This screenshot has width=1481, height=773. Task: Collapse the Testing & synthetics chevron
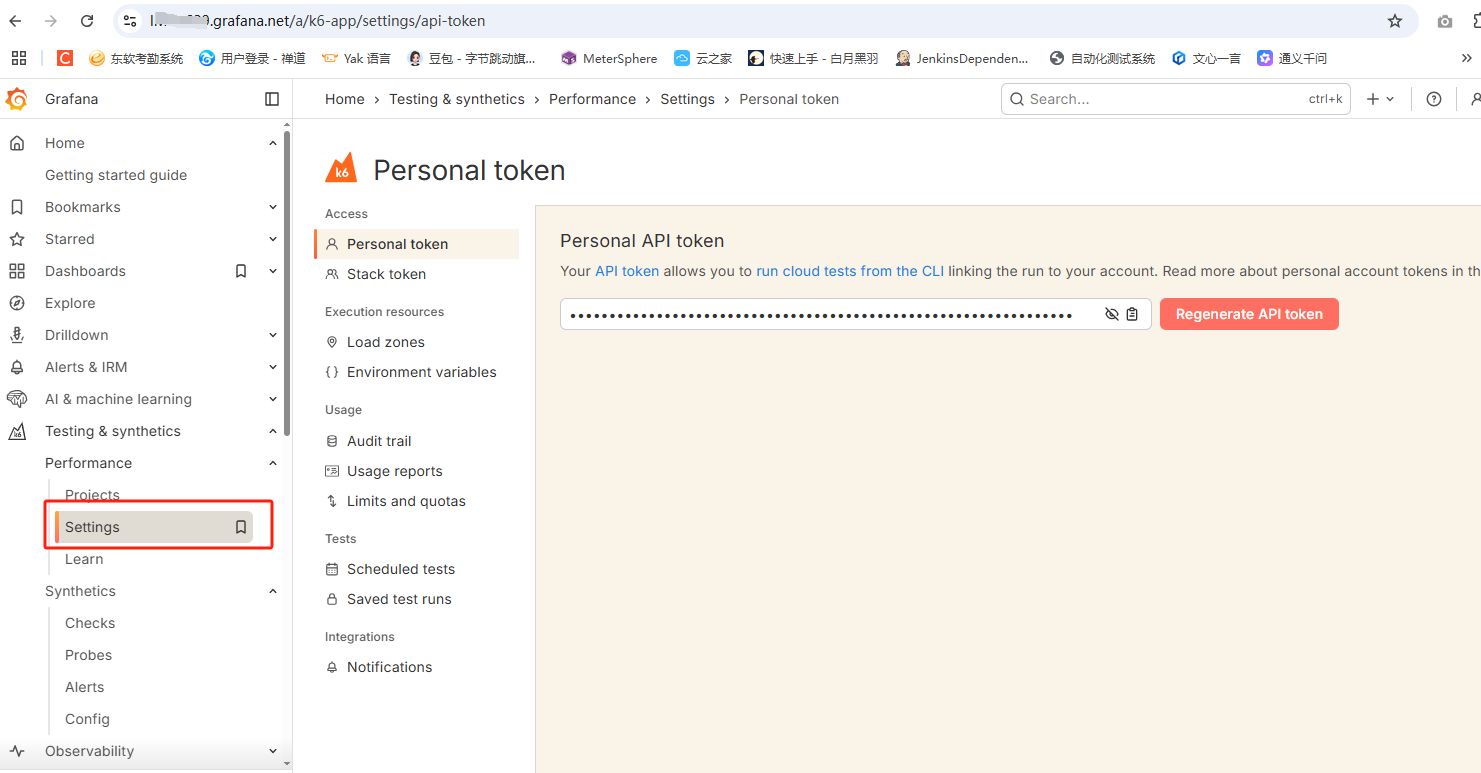pos(273,431)
